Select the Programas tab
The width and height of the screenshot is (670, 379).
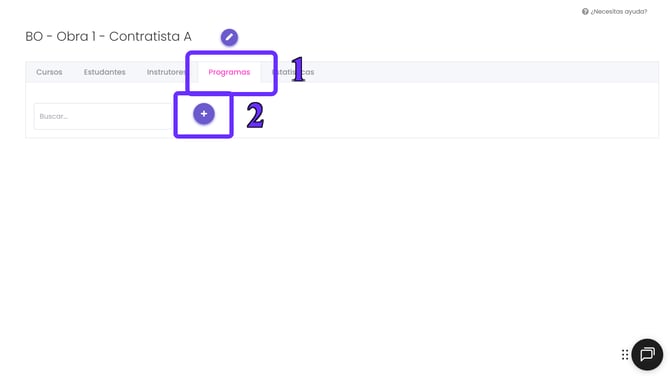click(x=229, y=72)
